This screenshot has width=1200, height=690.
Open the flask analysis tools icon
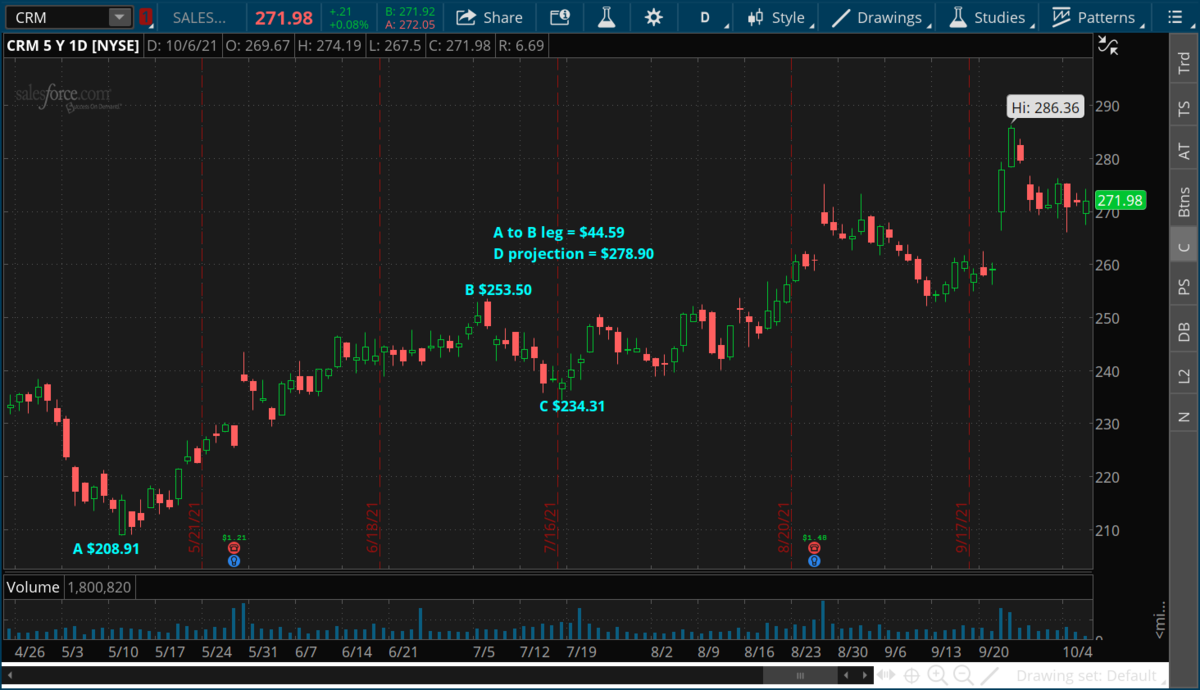(606, 17)
